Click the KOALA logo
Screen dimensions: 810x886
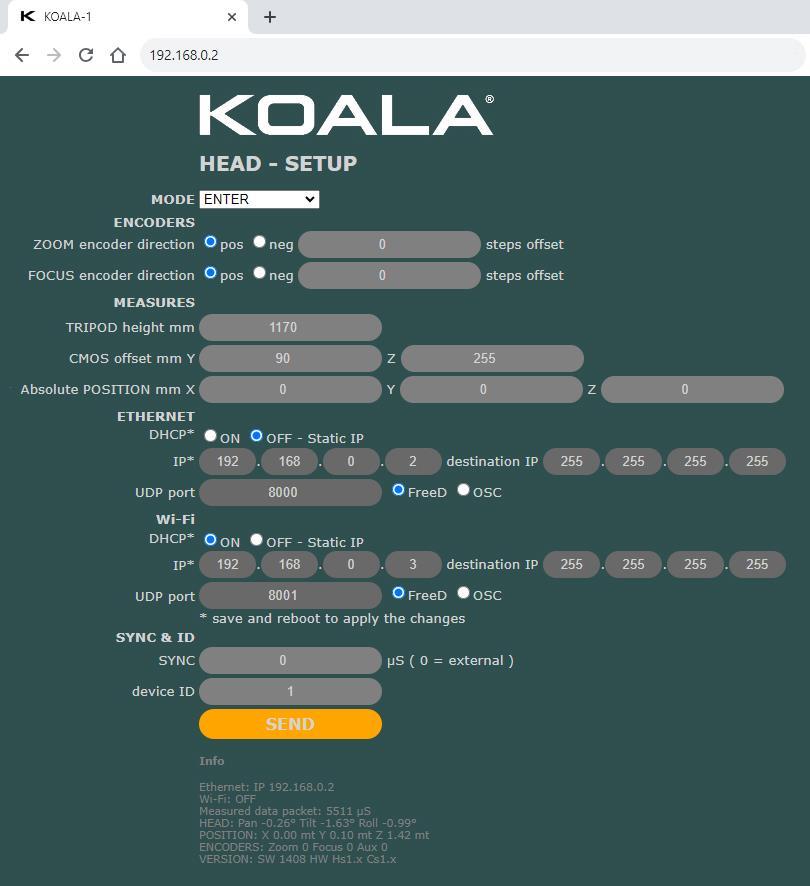point(346,115)
